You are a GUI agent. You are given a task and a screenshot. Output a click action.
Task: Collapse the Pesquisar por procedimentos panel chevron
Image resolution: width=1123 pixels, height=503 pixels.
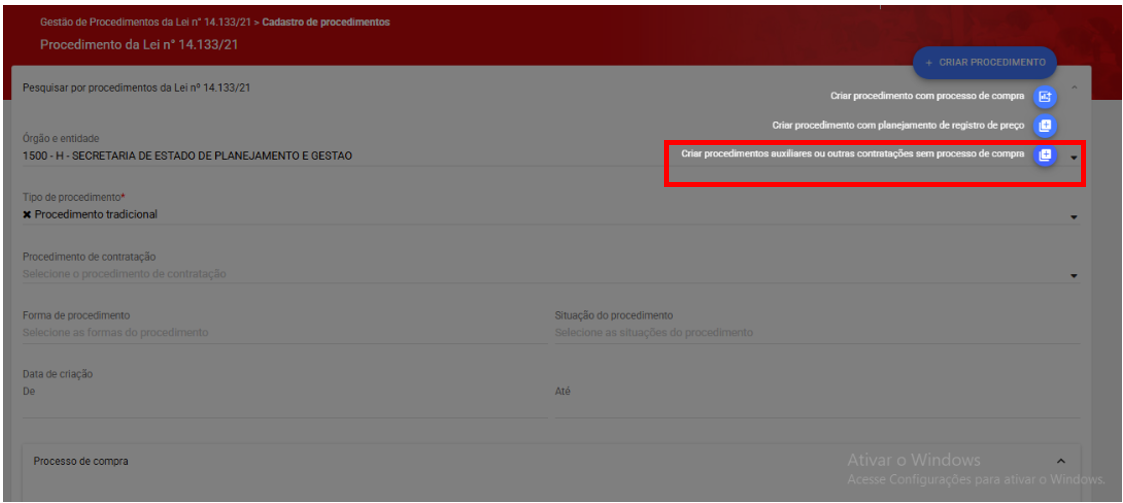point(1075,88)
